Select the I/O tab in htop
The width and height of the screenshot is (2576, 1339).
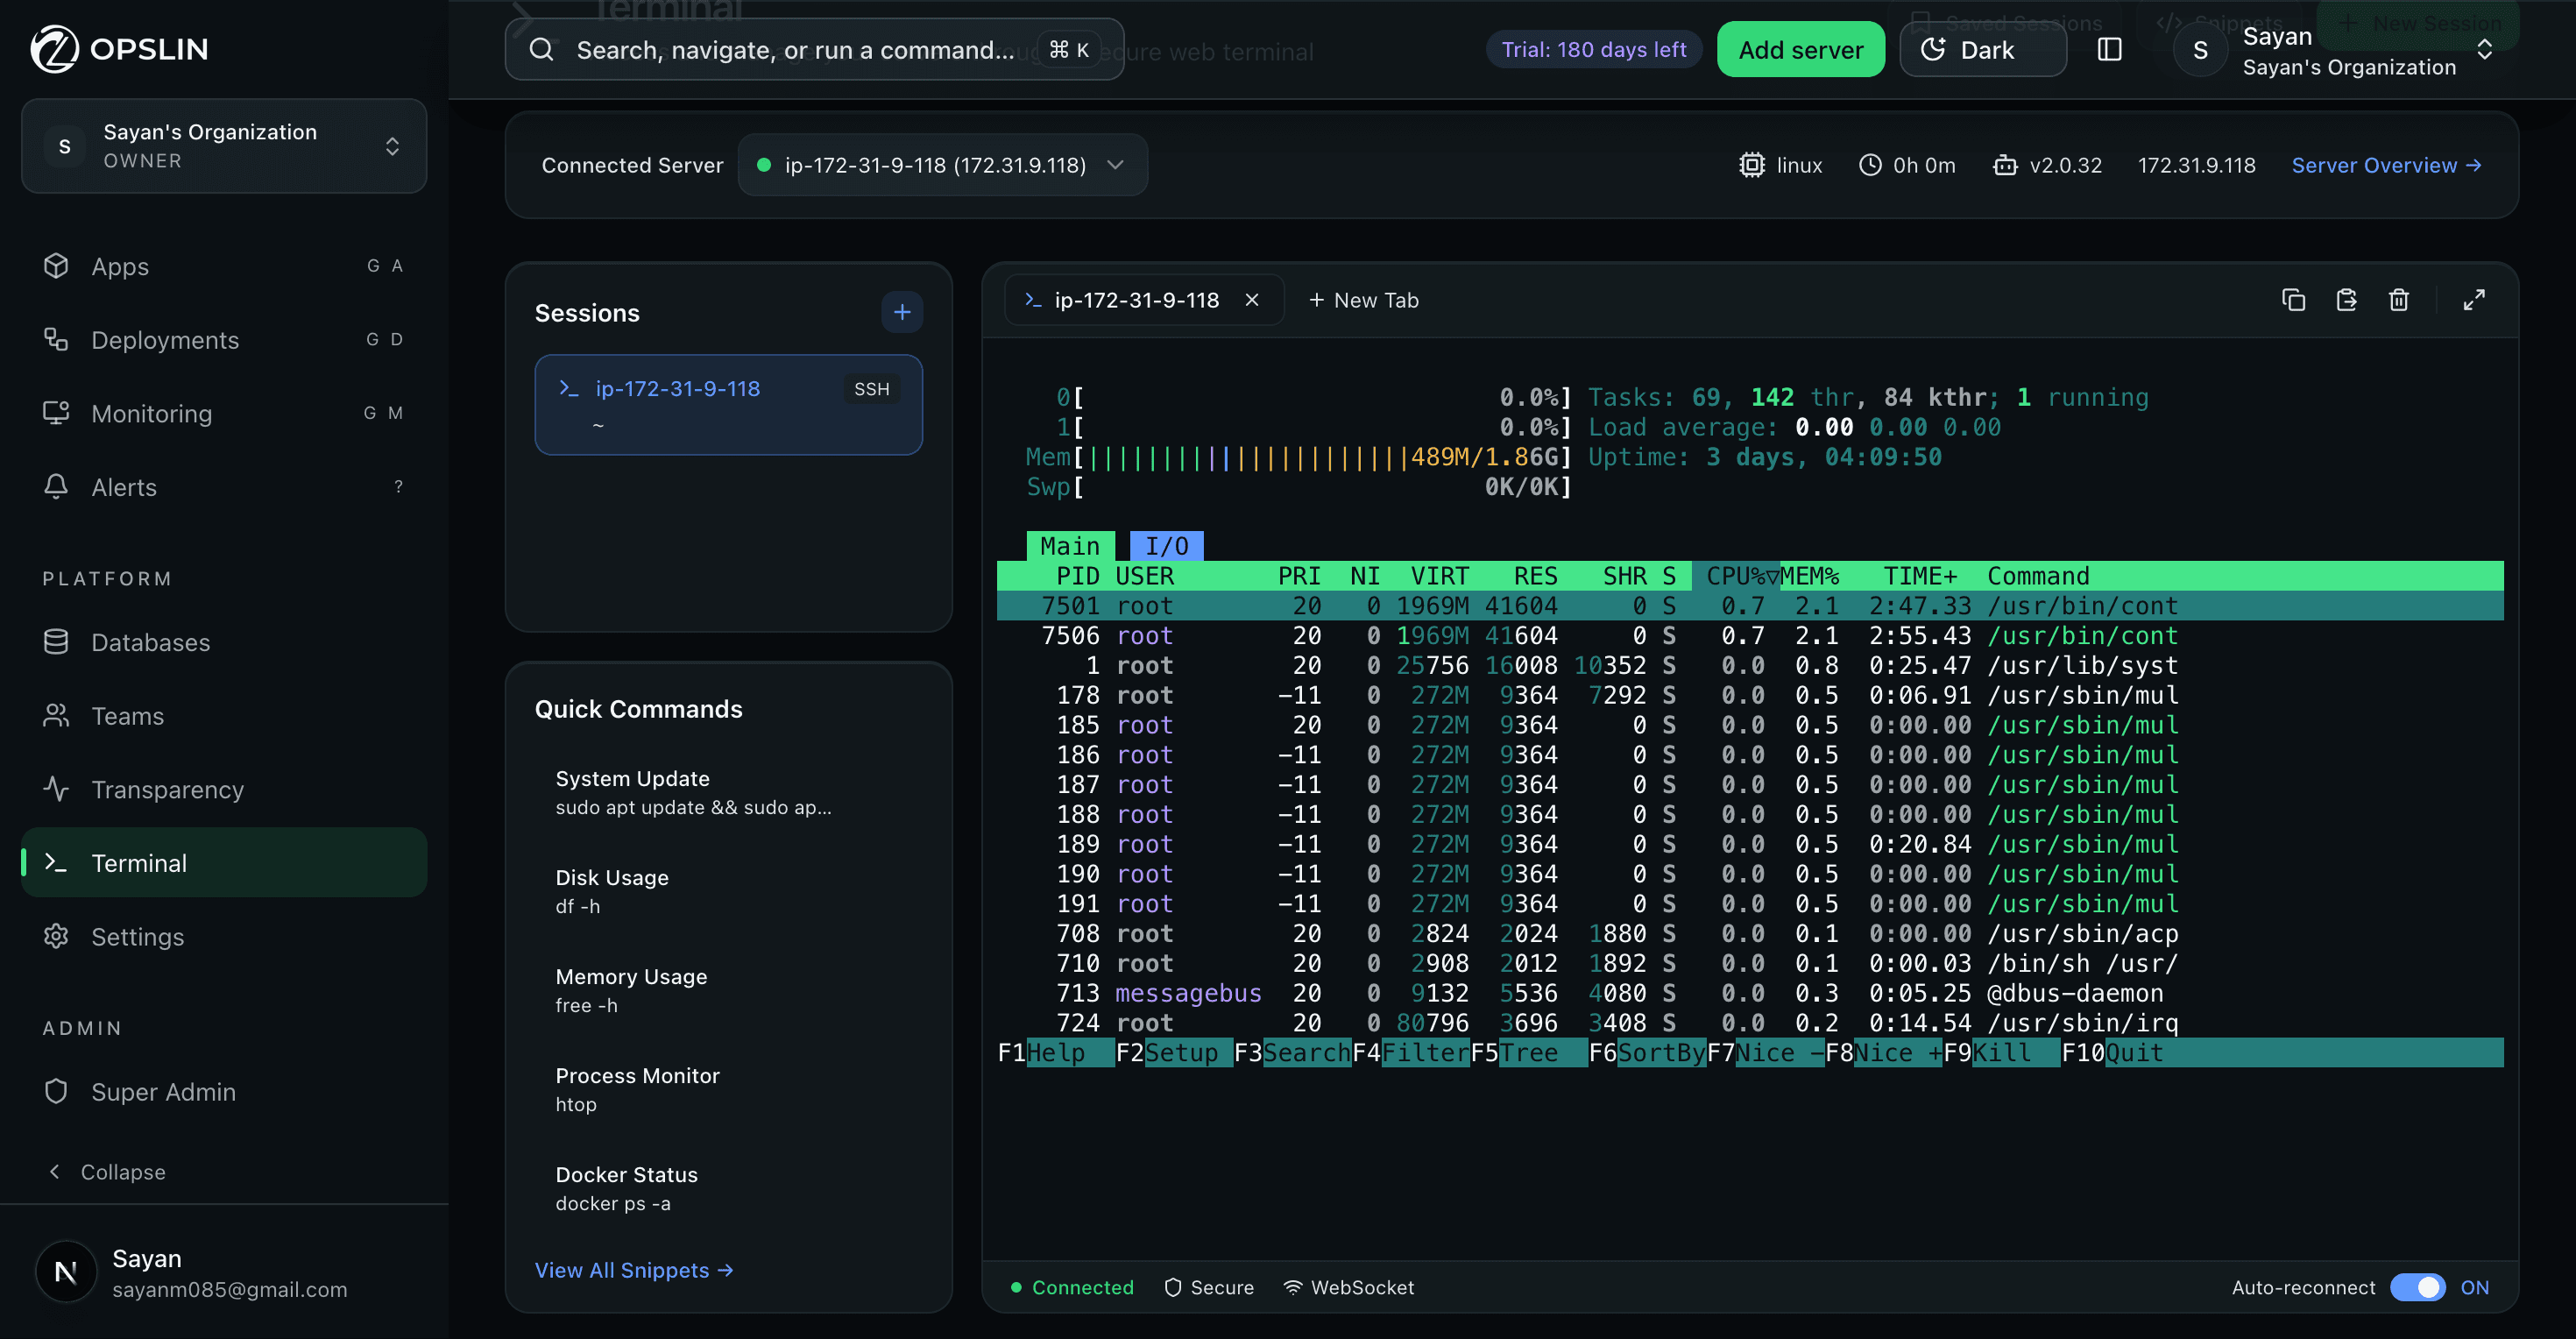click(x=1166, y=546)
